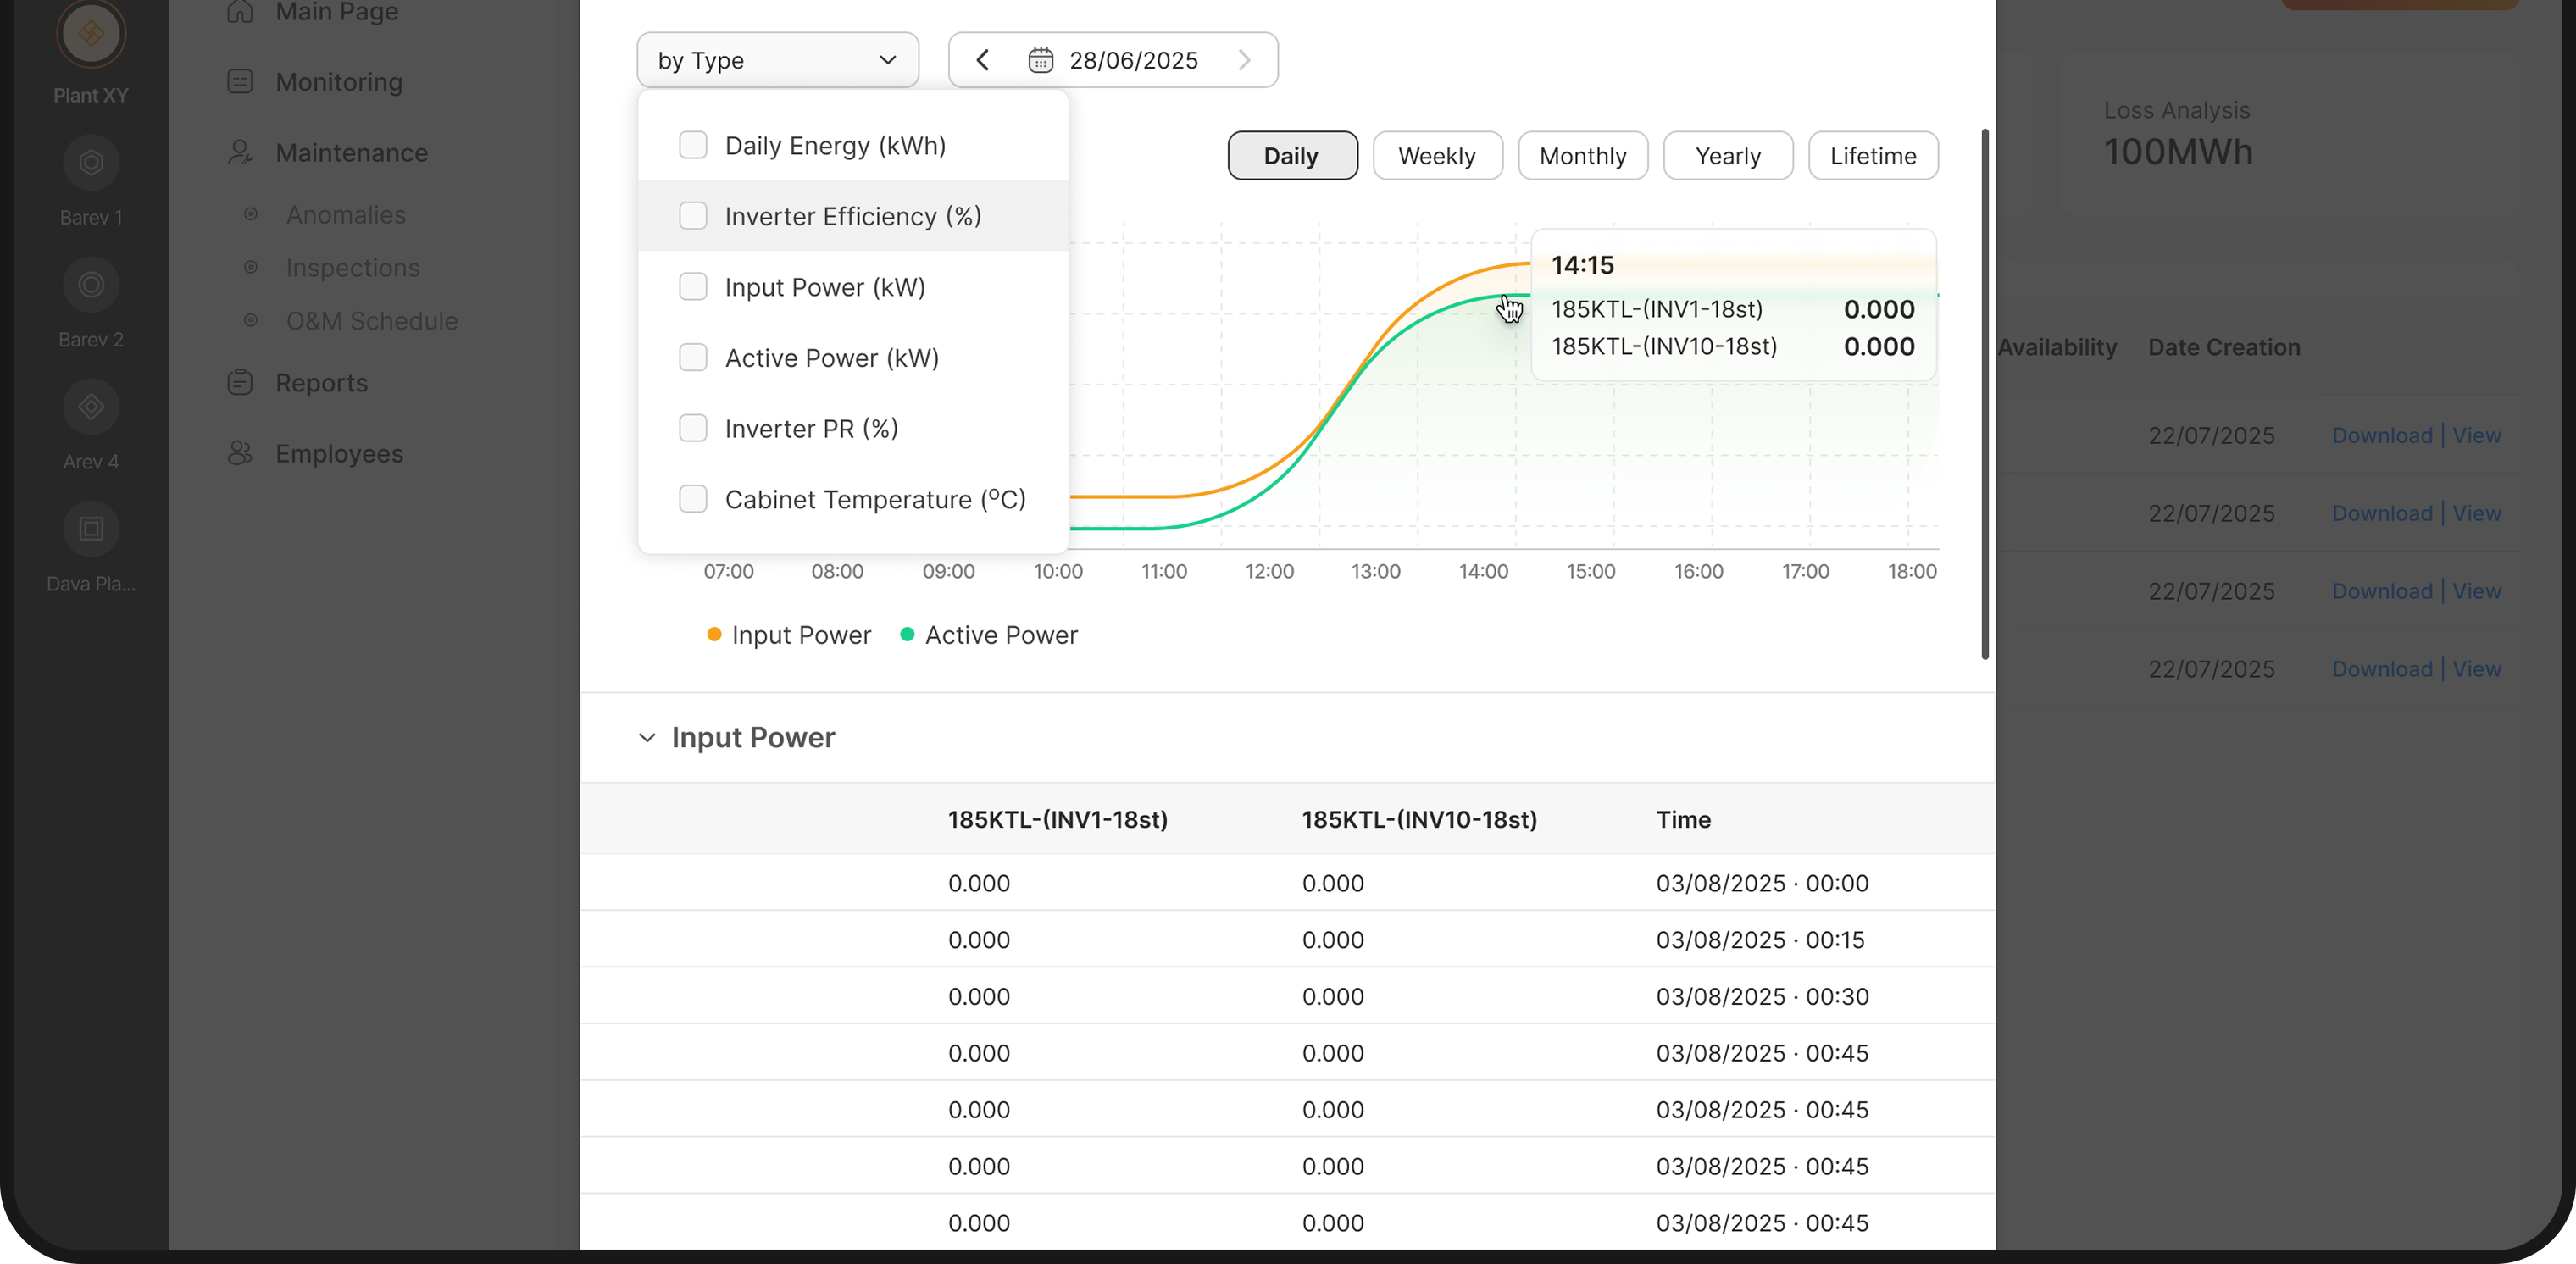This screenshot has width=2576, height=1264.
Task: Click the calendar icon beside the date
Action: (1040, 60)
